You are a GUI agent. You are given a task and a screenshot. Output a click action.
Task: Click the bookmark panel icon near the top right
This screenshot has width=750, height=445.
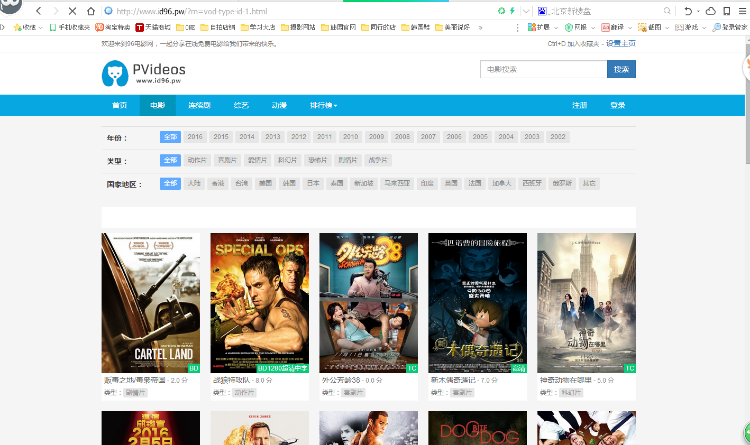pyautogui.click(x=727, y=11)
